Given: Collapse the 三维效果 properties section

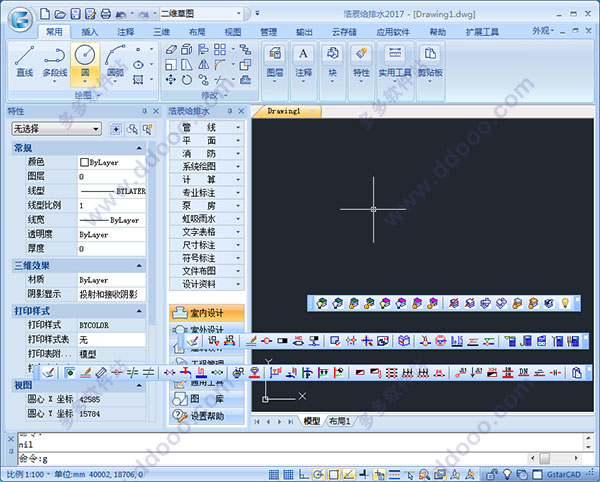Looking at the screenshot, I should point(139,265).
